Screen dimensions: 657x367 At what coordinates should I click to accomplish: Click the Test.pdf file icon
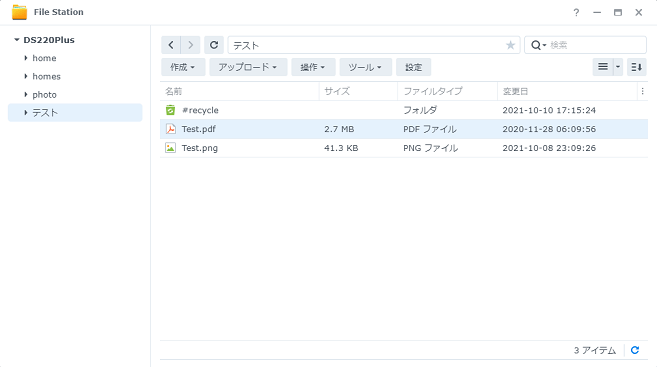point(171,129)
